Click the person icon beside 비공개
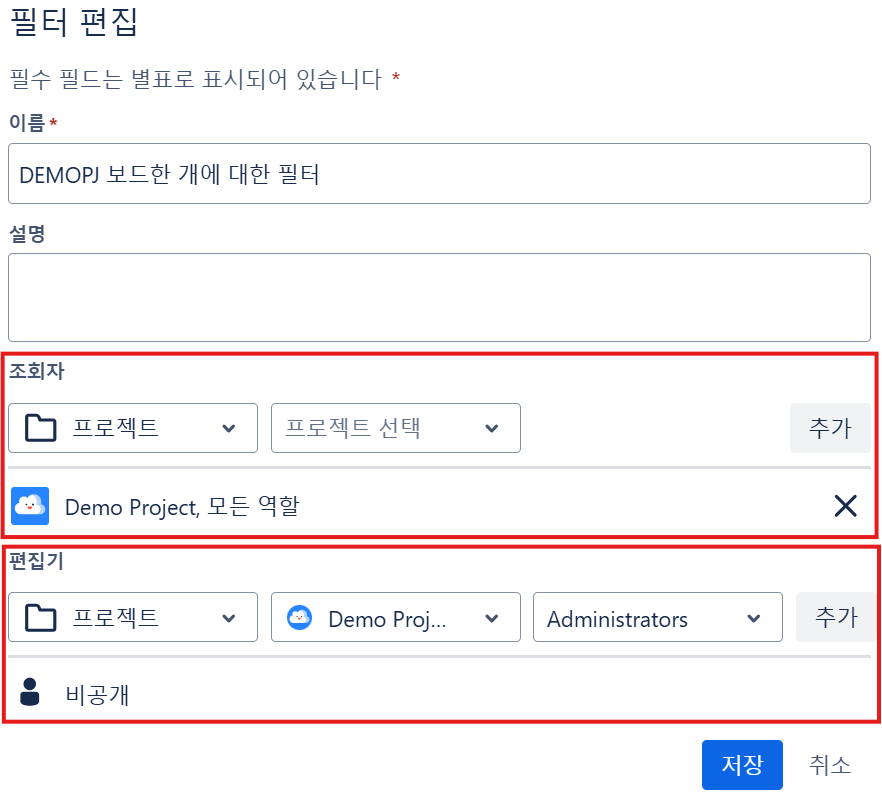 pos(30,692)
